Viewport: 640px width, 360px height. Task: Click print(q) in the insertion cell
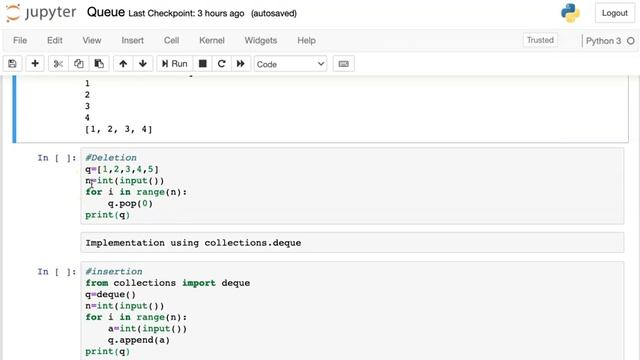coord(108,351)
